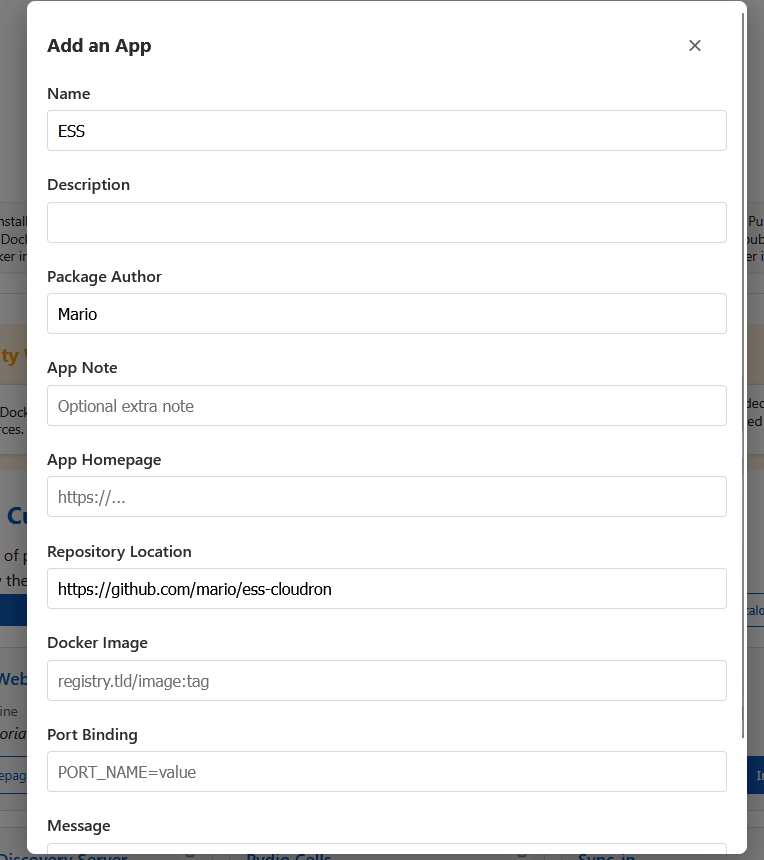Image resolution: width=764 pixels, height=860 pixels.
Task: Click the App Homepage label
Action: click(x=104, y=460)
